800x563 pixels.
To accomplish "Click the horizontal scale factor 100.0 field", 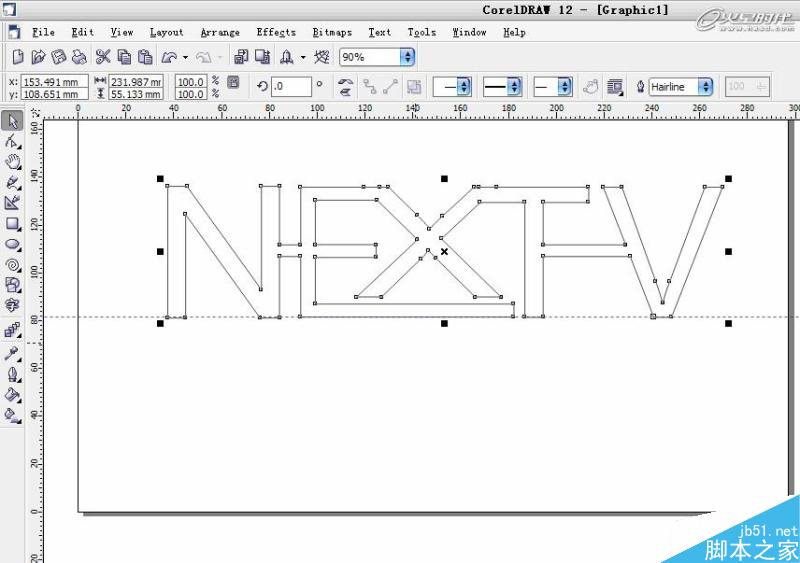I will click(x=191, y=82).
